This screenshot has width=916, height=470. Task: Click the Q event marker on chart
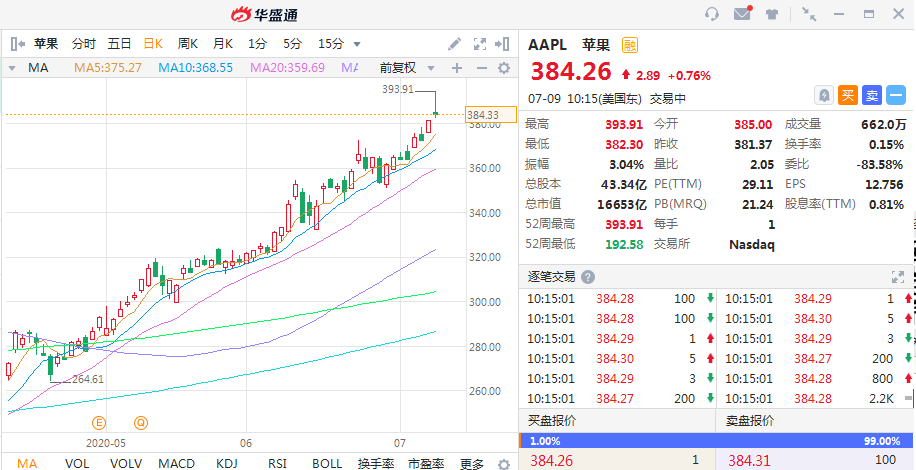click(140, 422)
